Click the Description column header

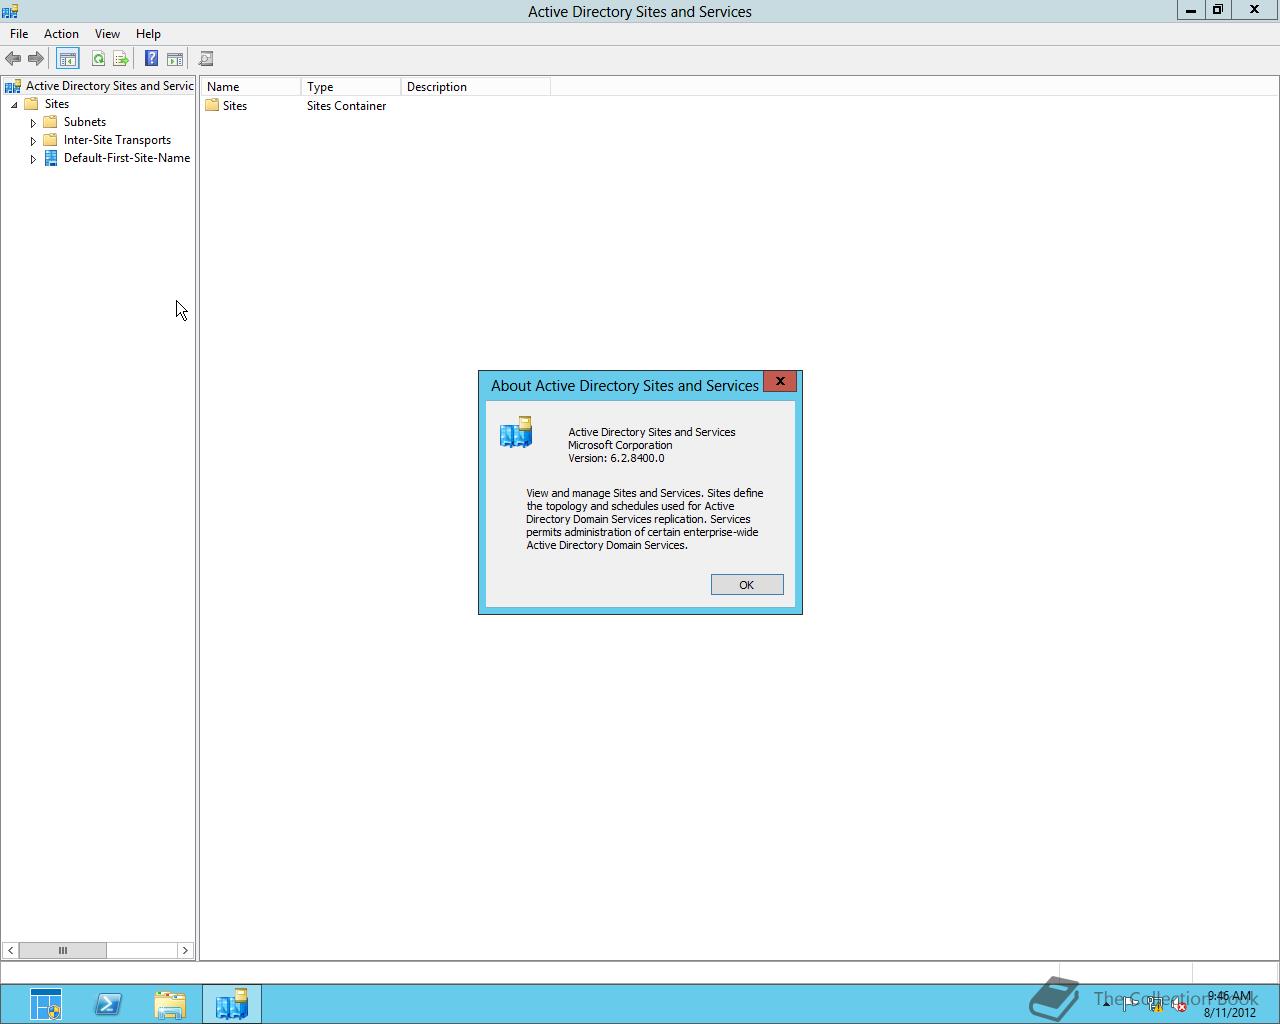475,87
